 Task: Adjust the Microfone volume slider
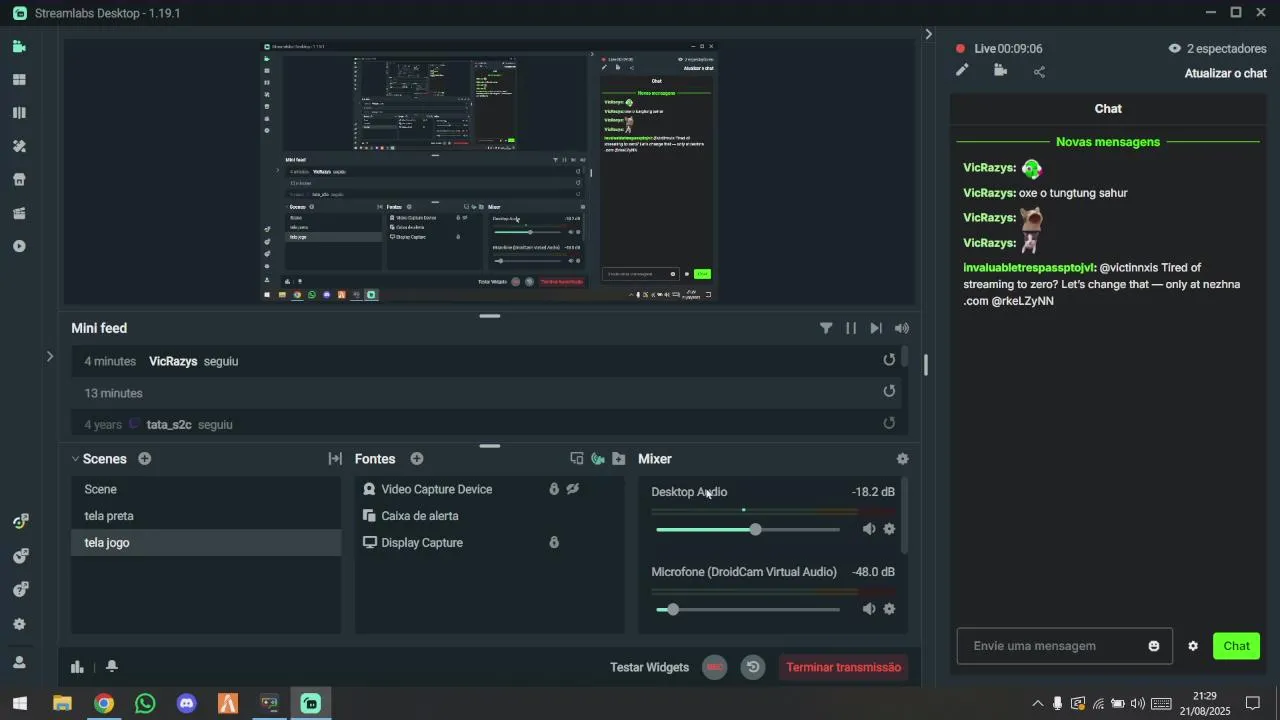tap(748, 609)
